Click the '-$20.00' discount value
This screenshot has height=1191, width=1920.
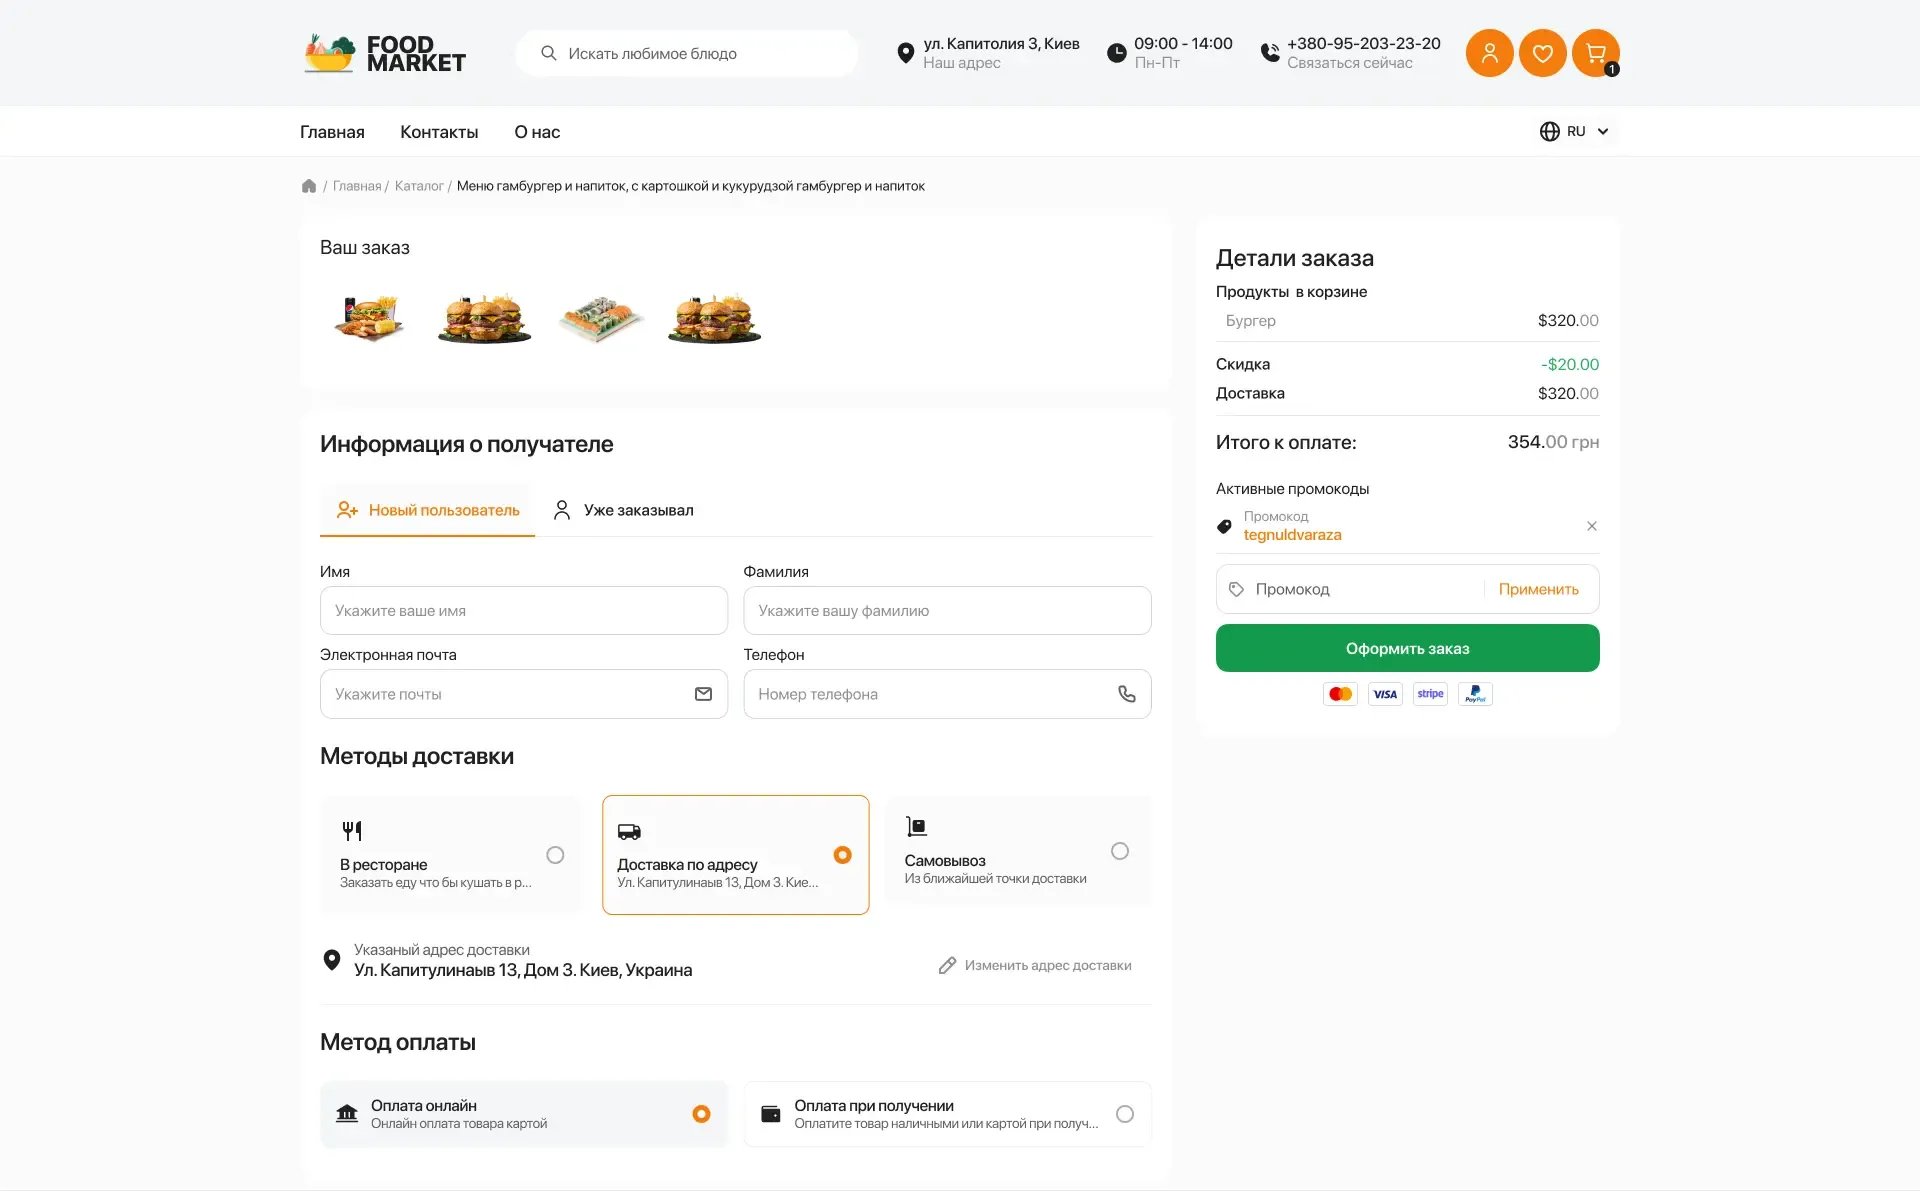(1569, 364)
